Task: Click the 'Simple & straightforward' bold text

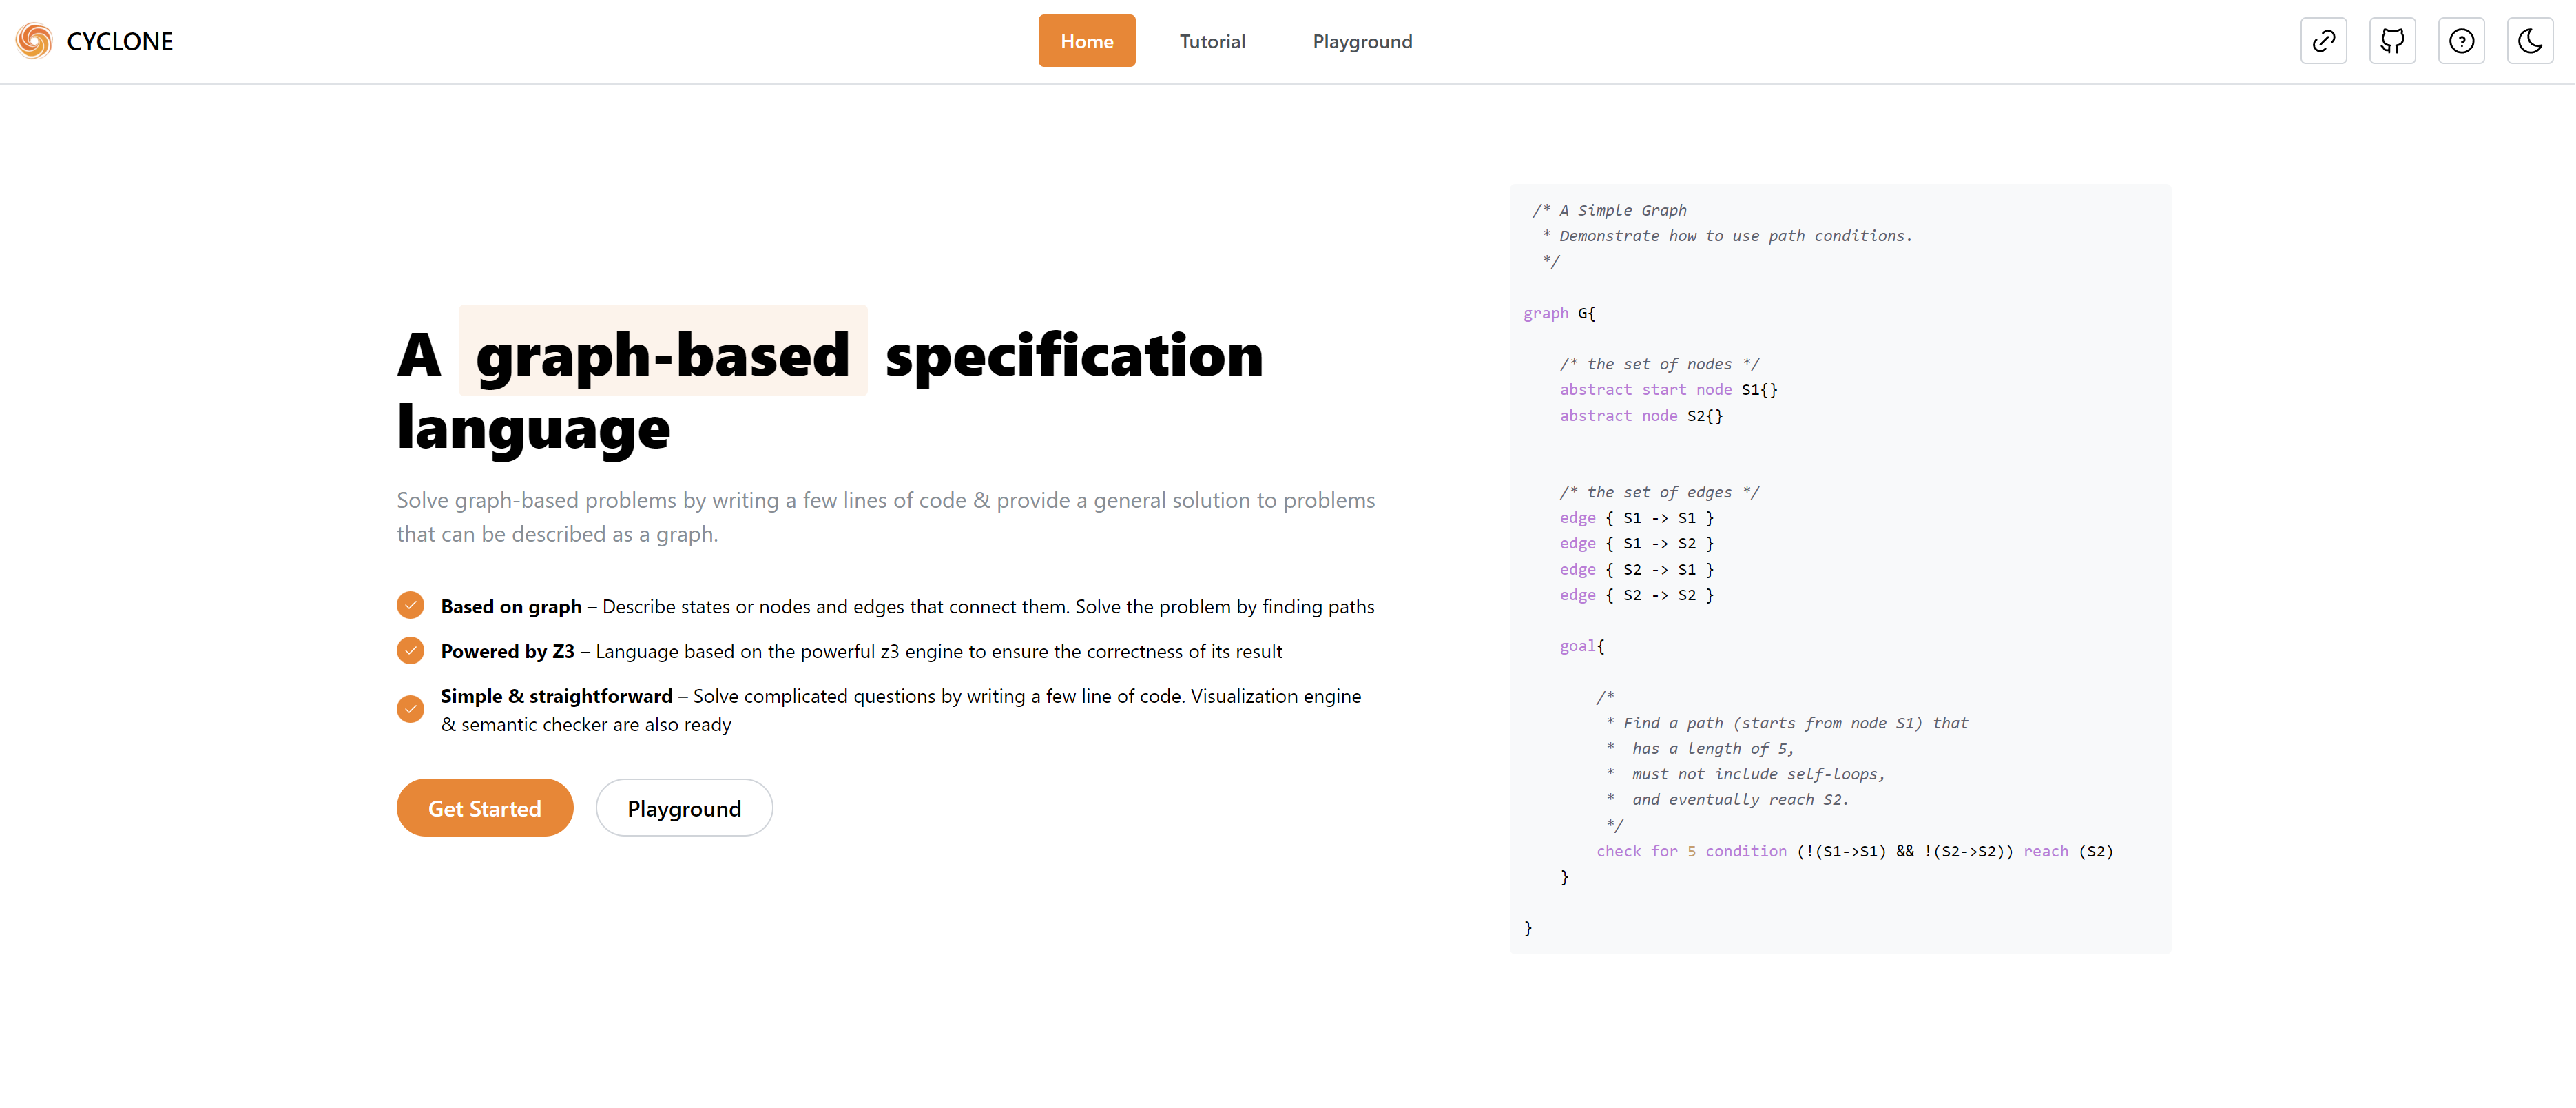Action: [557, 696]
